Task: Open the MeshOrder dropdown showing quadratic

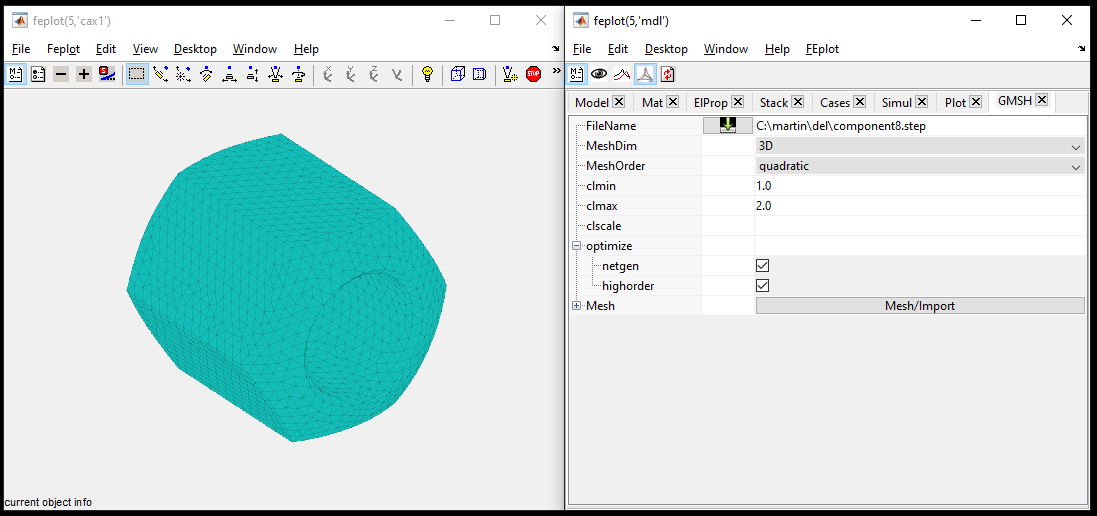Action: [919, 166]
